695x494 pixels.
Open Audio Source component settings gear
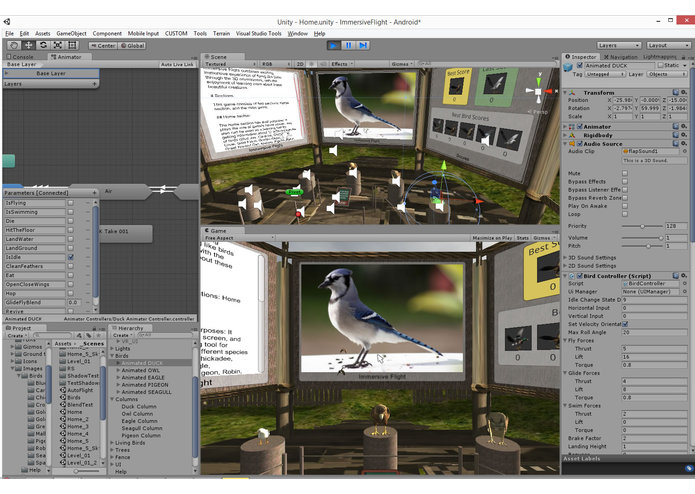tap(684, 144)
